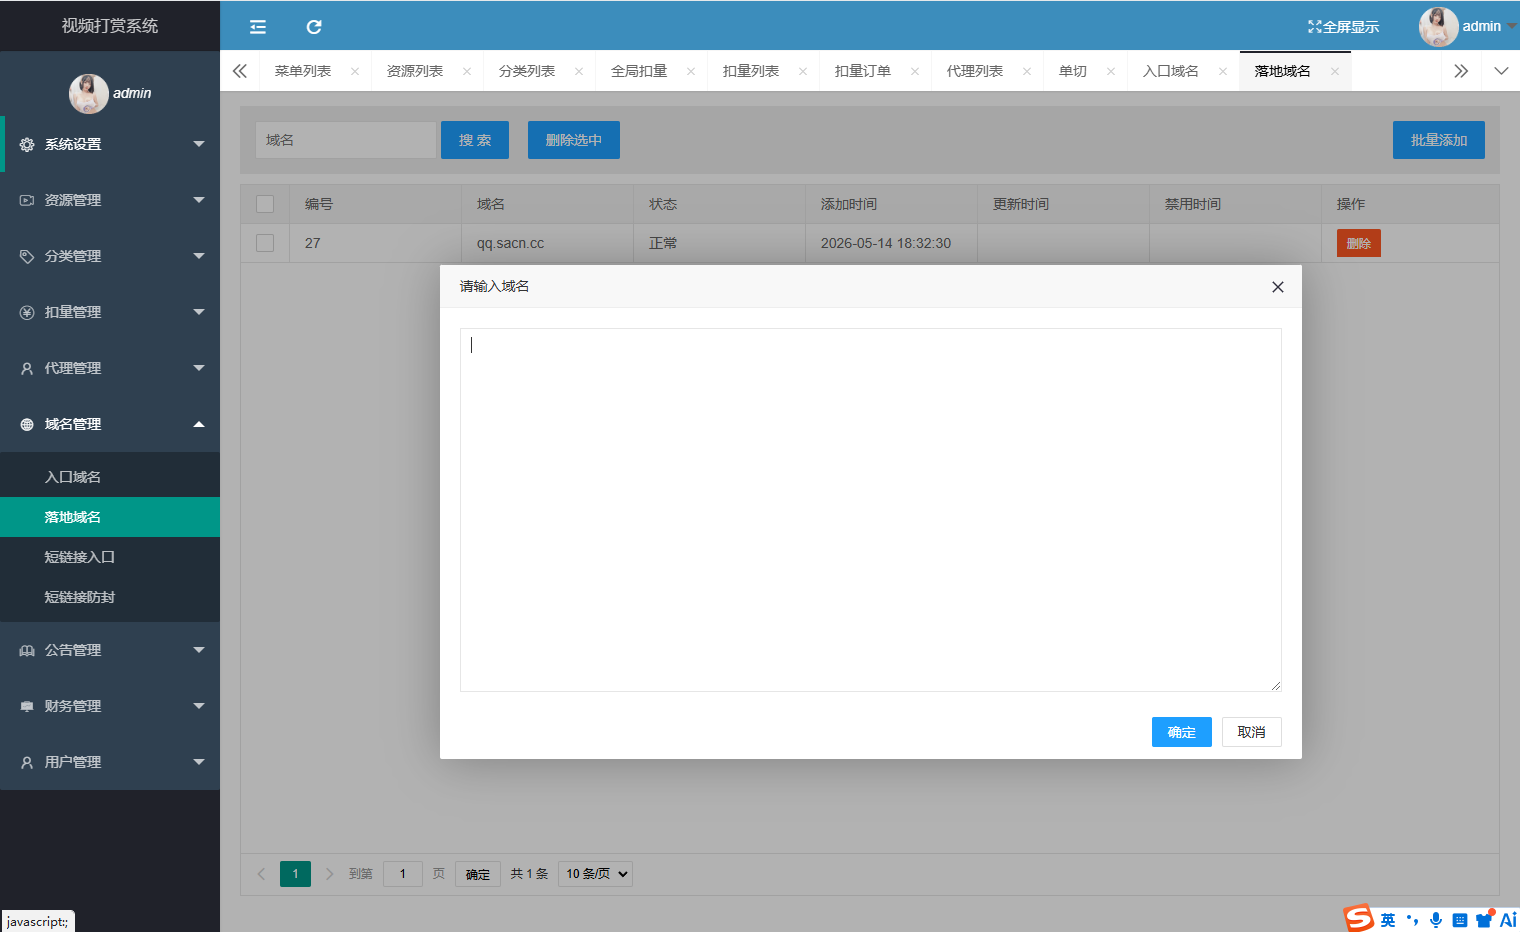Check the checkbox for row 27
The height and width of the screenshot is (932, 1520).
pos(265,243)
